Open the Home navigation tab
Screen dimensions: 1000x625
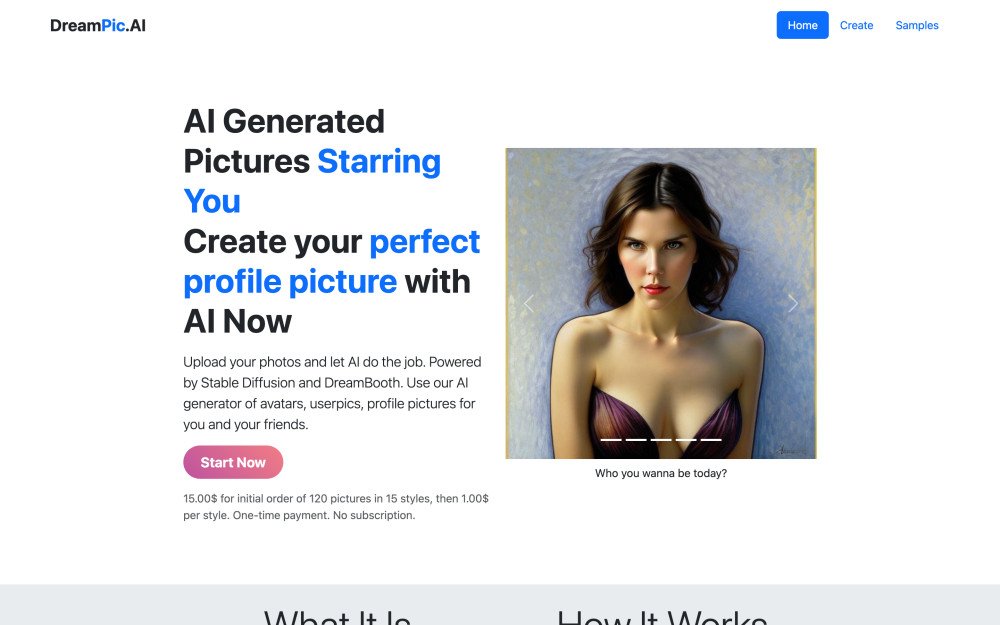(802, 25)
